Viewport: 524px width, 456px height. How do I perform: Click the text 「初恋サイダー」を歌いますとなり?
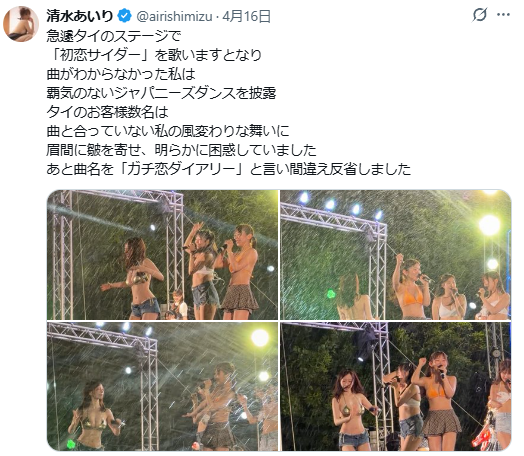[154, 55]
